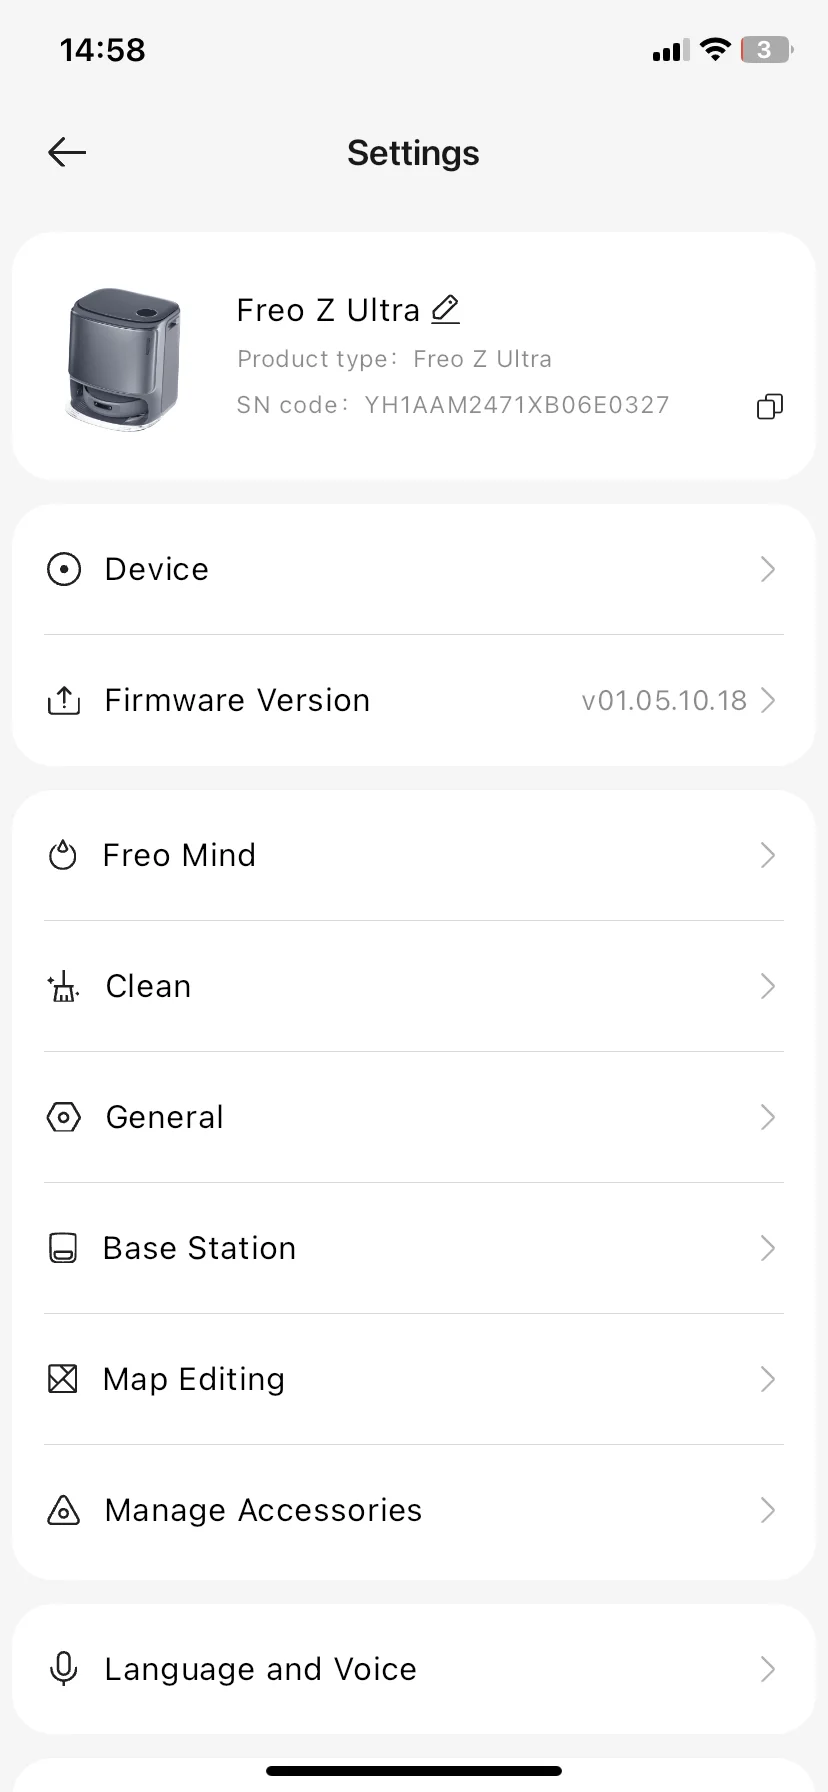Select the Map Editing label
Screen dimensions: 828x1792
coord(194,1379)
